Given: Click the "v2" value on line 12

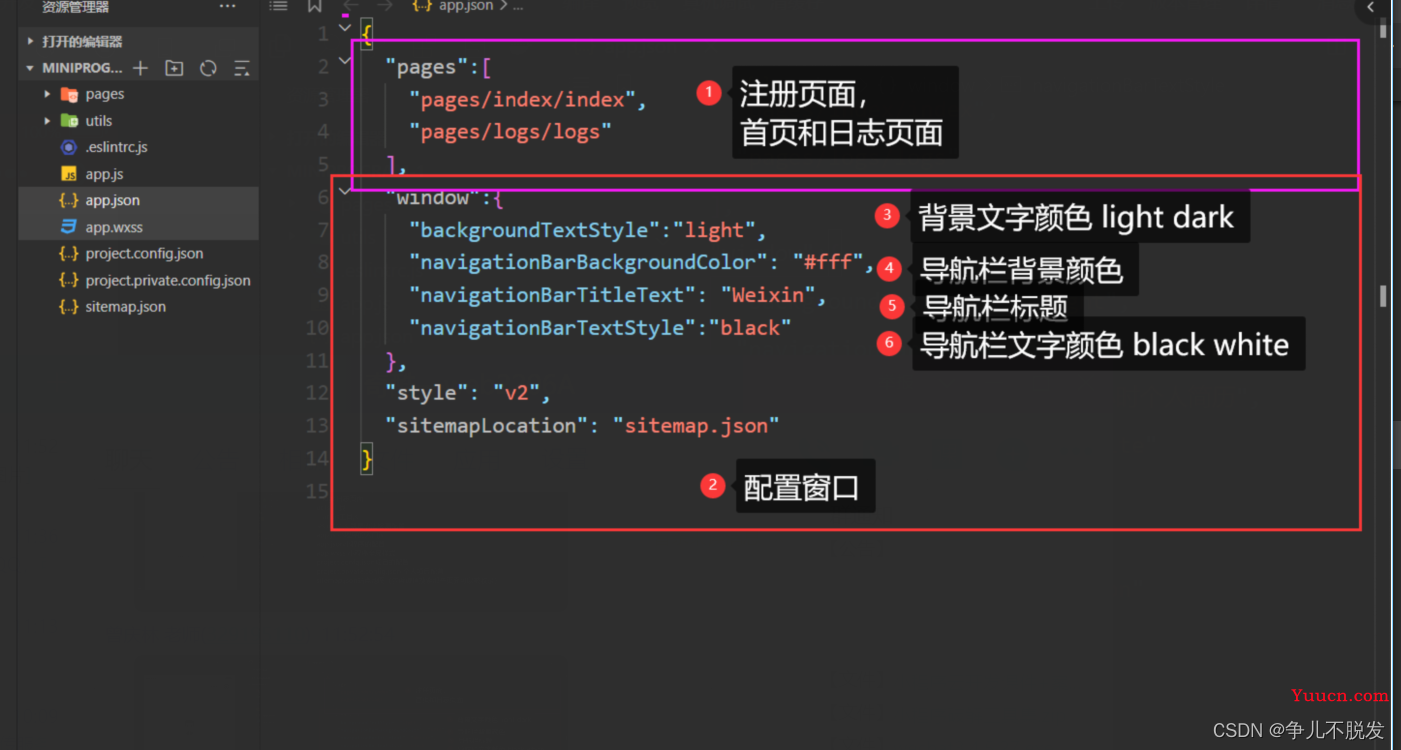Looking at the screenshot, I should pyautogui.click(x=516, y=392).
